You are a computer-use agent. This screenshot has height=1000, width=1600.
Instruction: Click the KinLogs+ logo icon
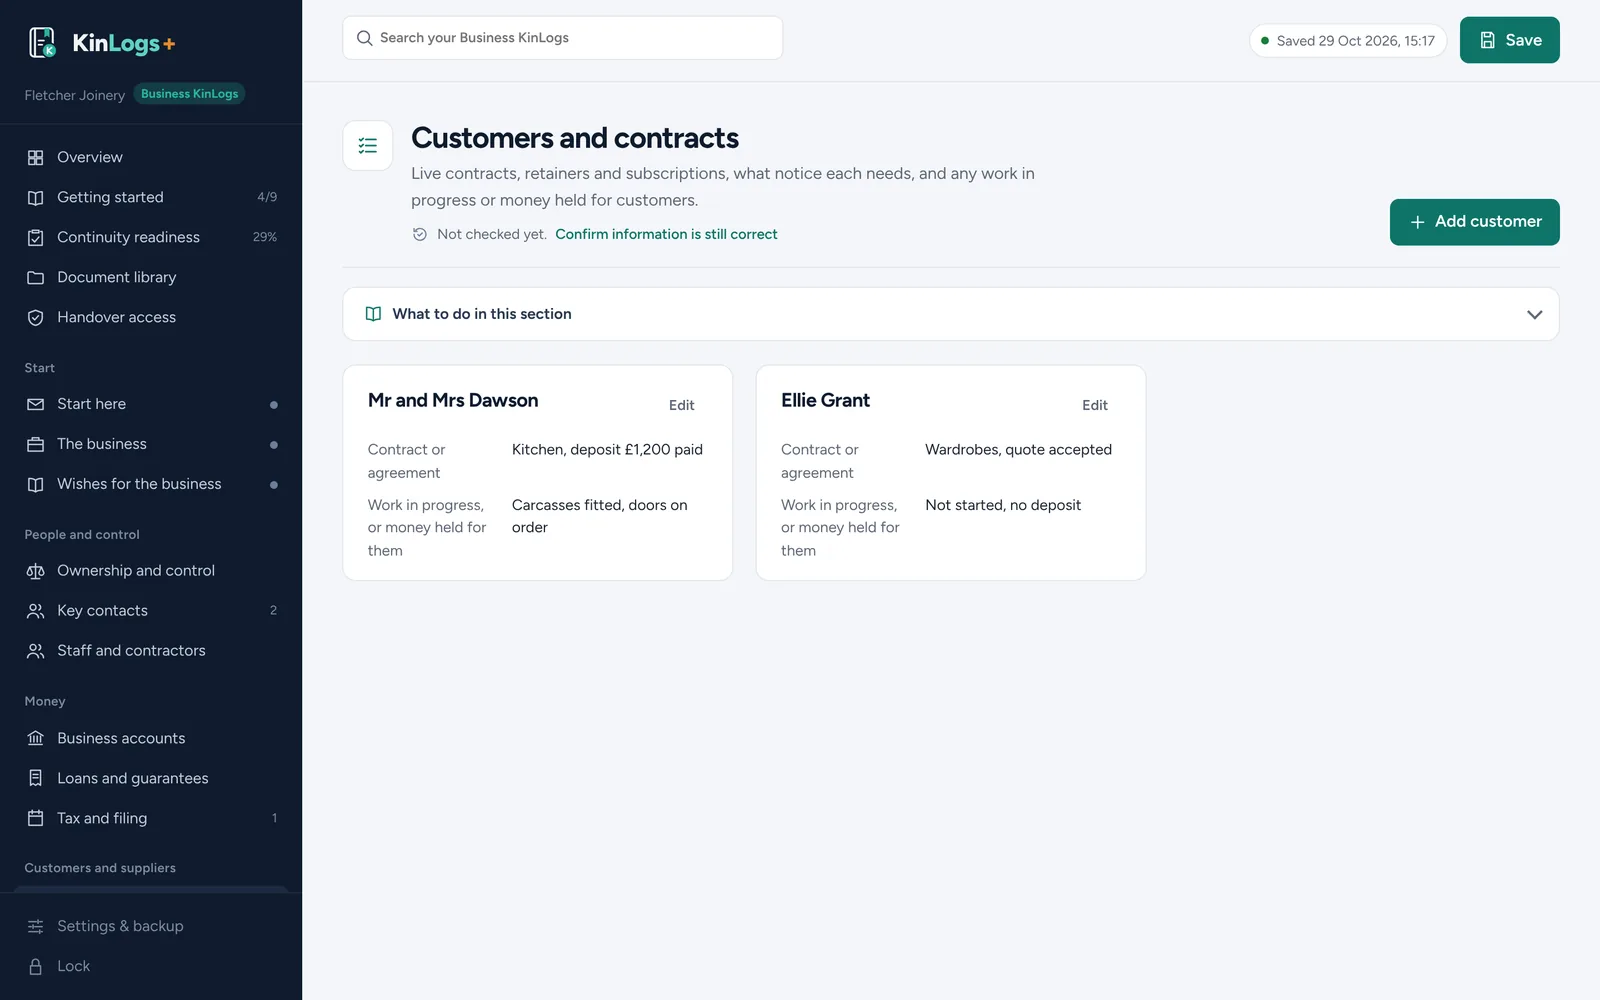click(x=42, y=42)
